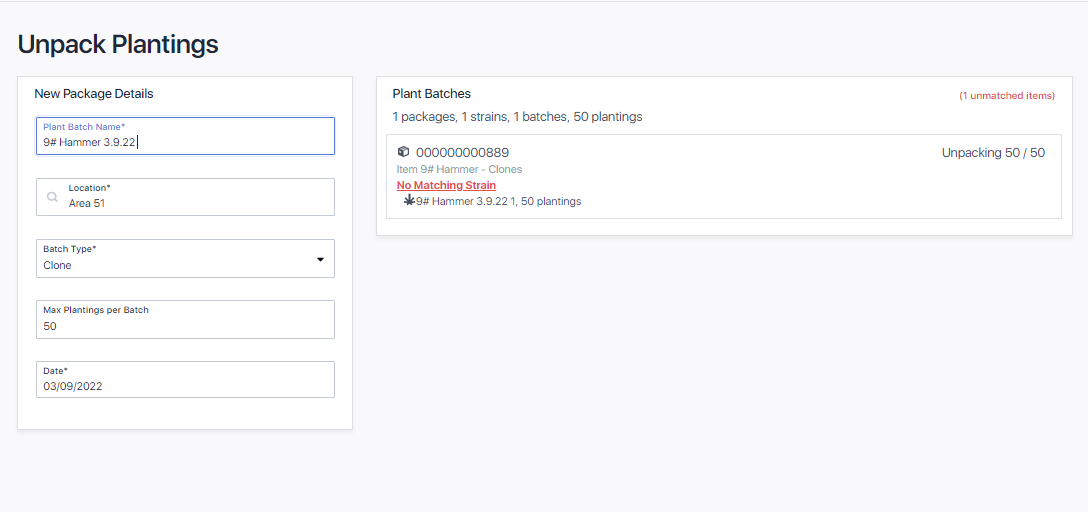1088x512 pixels.
Task: Click 'Item 9# Hammer - Clones' label
Action: (x=459, y=169)
